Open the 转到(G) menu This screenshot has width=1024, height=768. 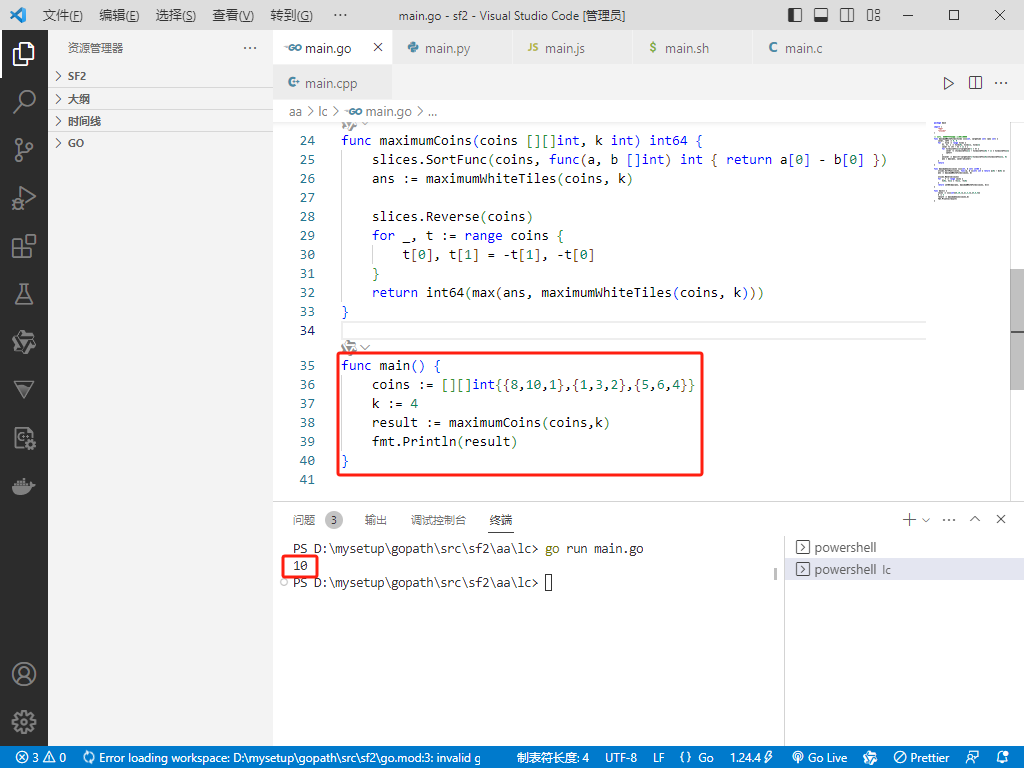[291, 15]
